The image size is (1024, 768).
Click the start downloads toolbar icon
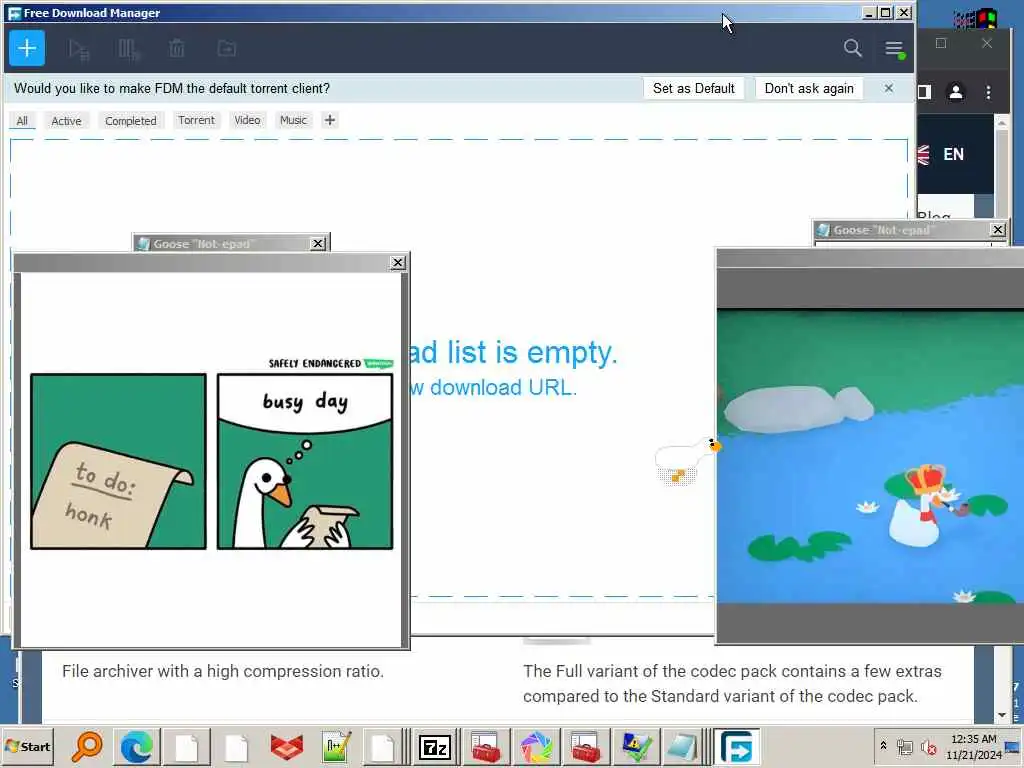[x=79, y=49]
